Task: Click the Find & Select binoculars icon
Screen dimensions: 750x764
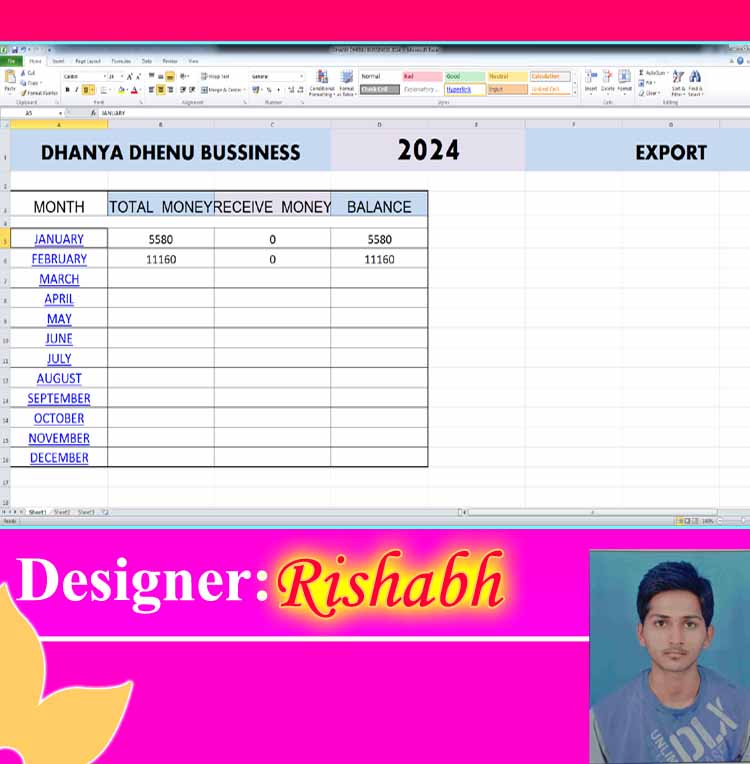Action: click(x=695, y=80)
